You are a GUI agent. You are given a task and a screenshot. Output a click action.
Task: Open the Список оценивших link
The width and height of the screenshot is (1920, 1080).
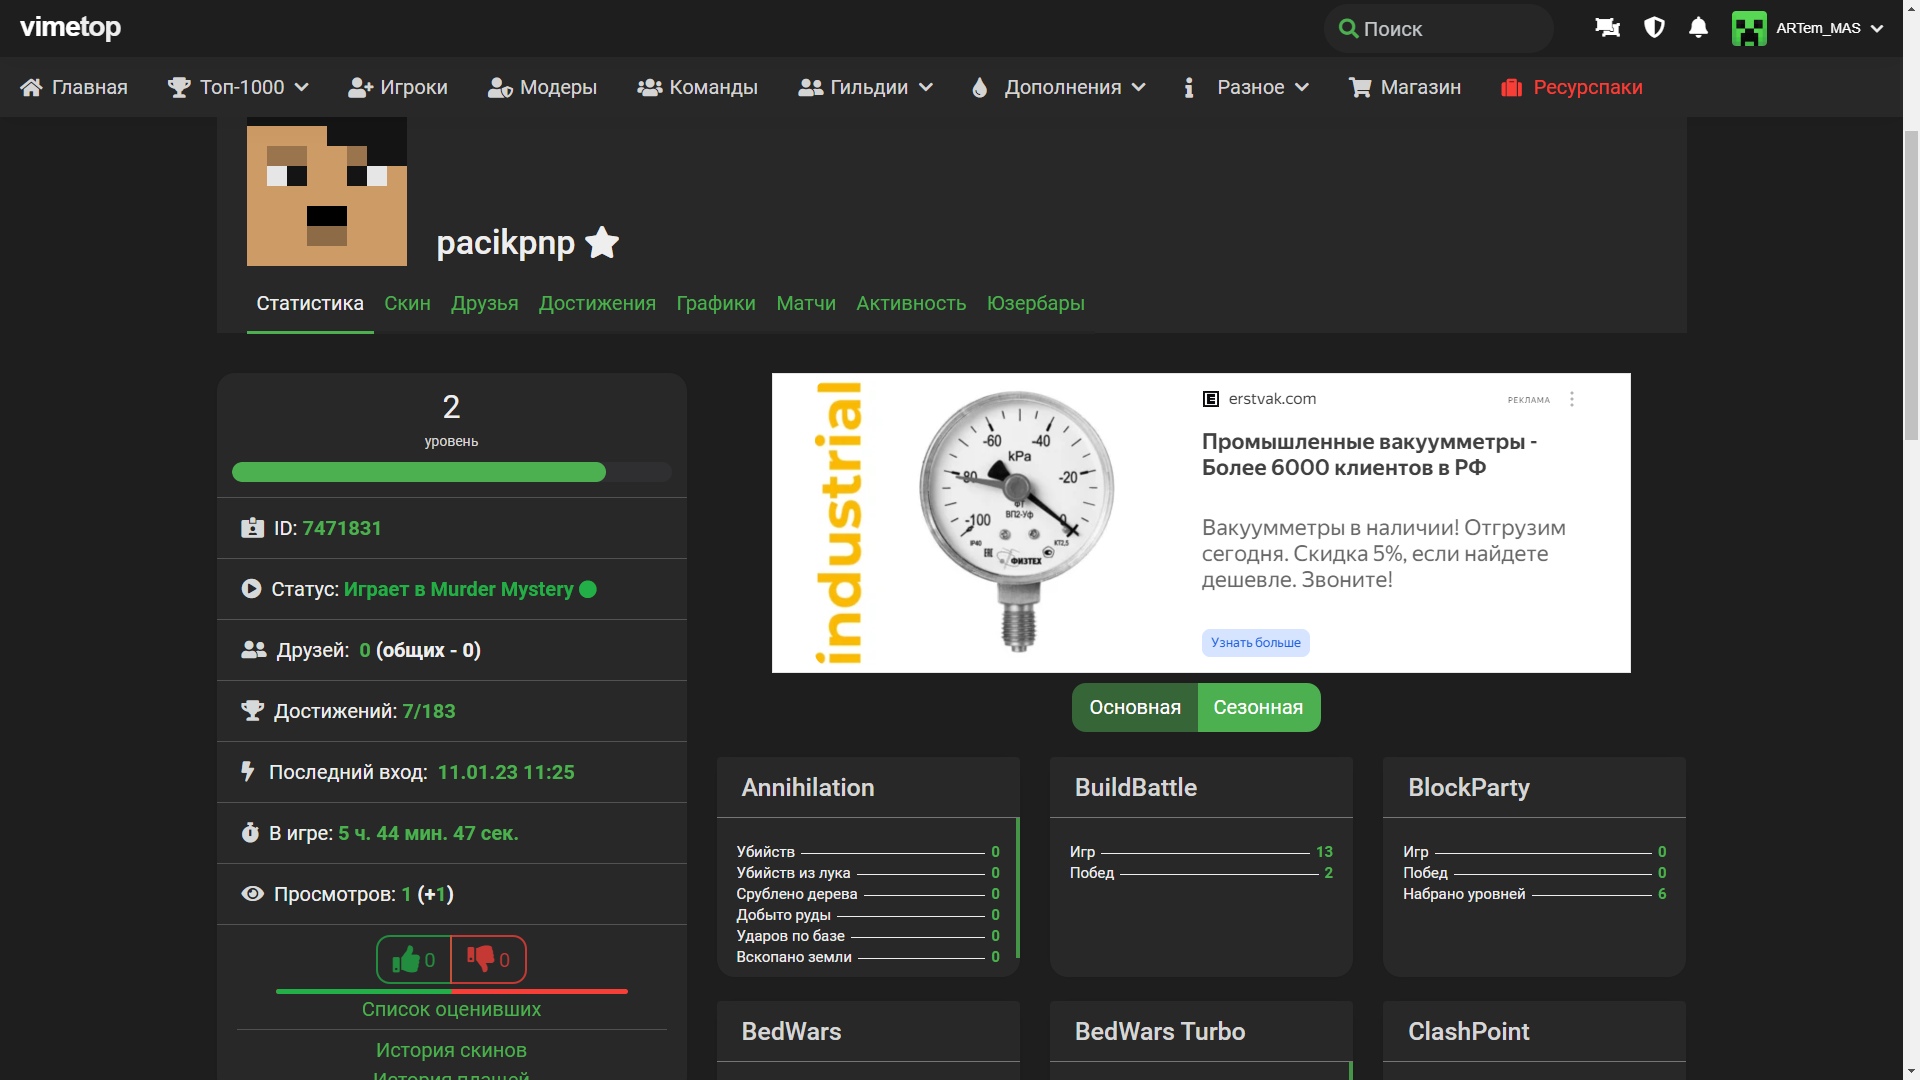451,1009
